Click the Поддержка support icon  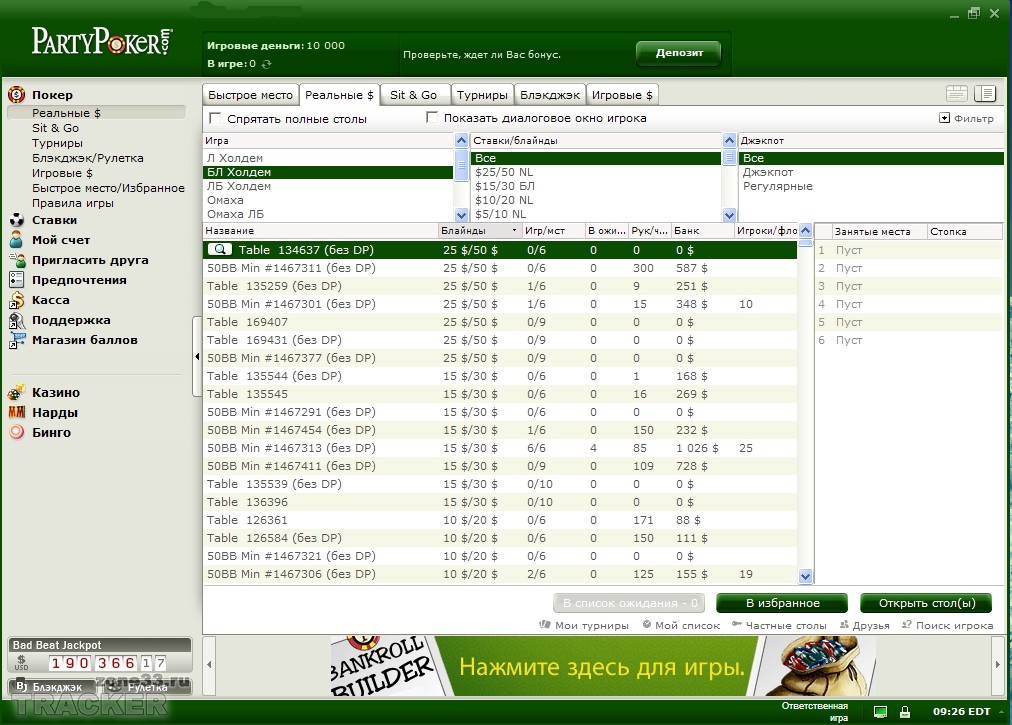[16, 320]
